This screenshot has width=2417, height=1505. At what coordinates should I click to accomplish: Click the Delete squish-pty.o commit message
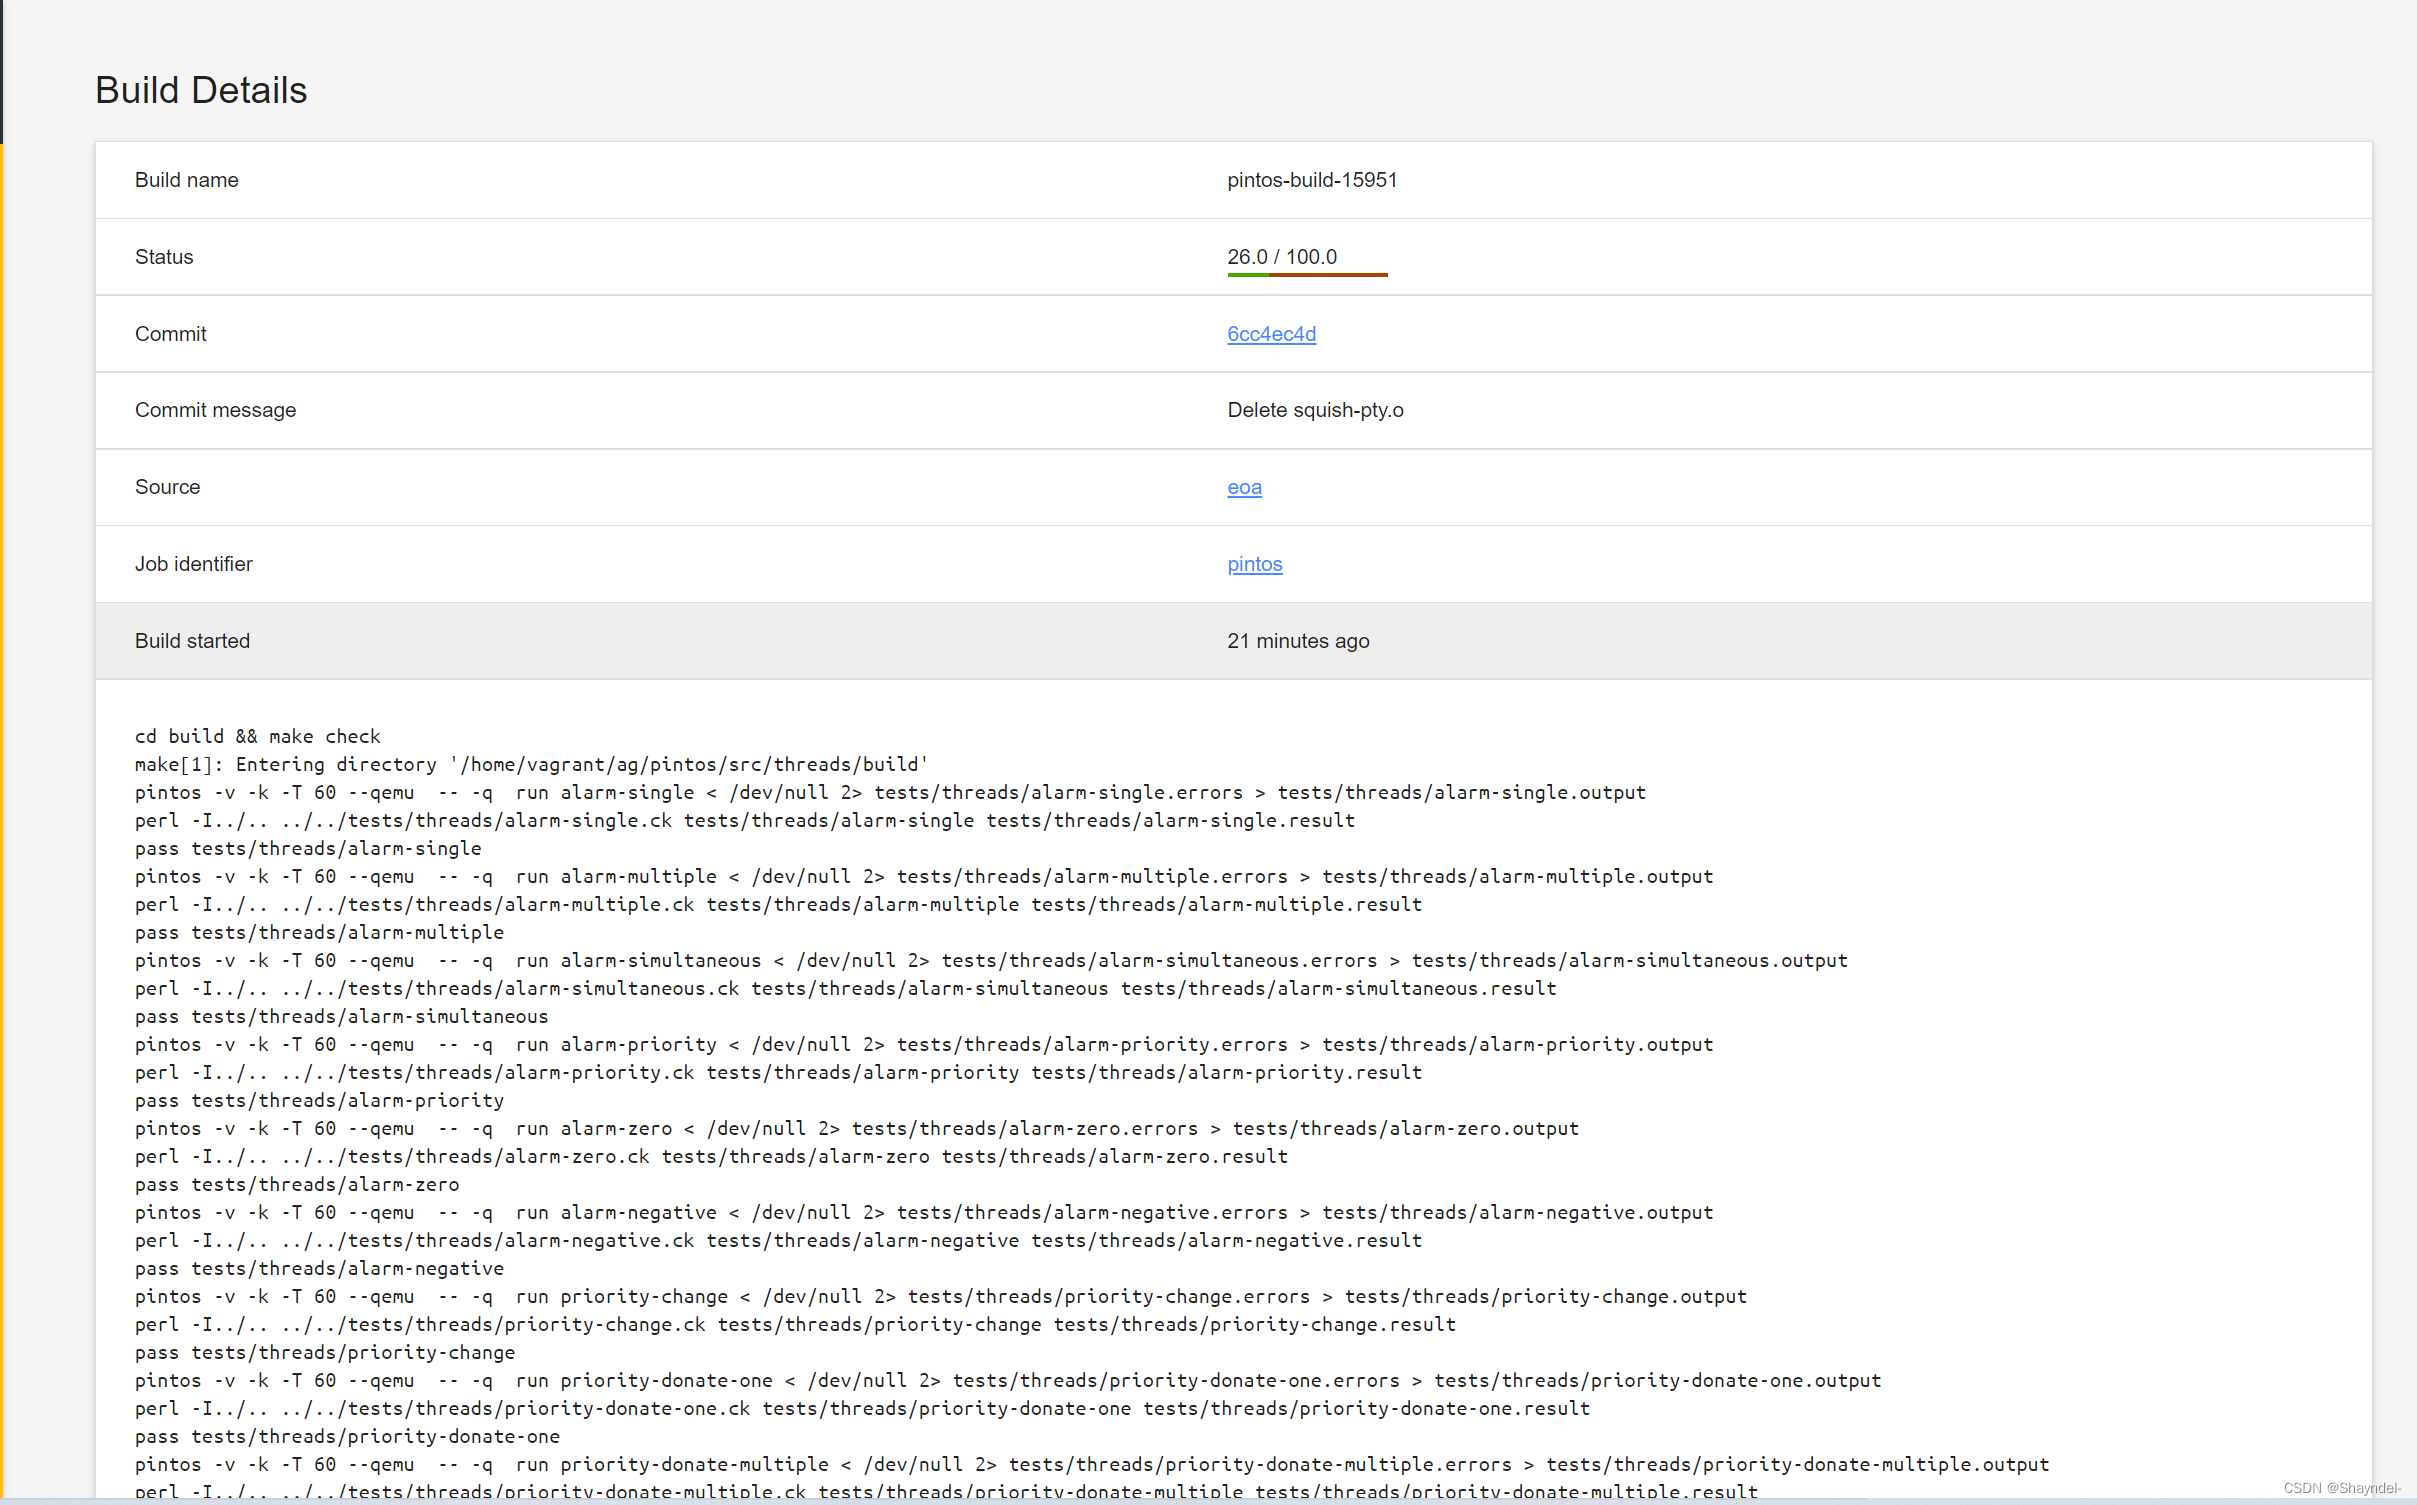(1314, 410)
